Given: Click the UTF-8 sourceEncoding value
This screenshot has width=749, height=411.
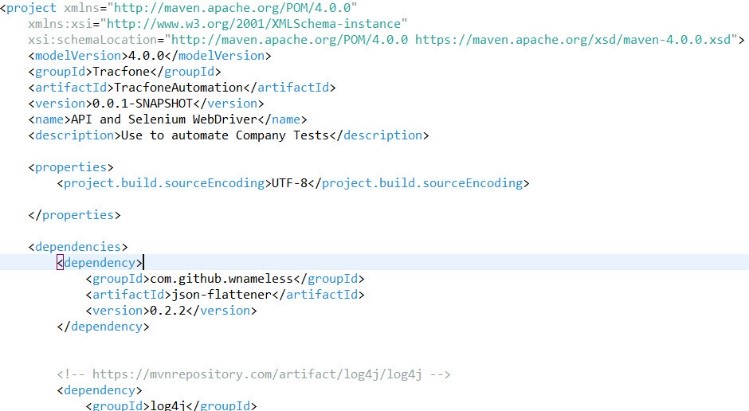Looking at the screenshot, I should tap(289, 183).
